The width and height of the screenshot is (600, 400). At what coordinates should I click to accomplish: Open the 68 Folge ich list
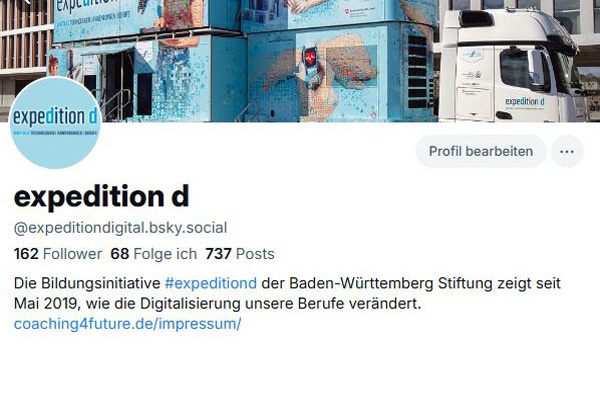click(153, 254)
